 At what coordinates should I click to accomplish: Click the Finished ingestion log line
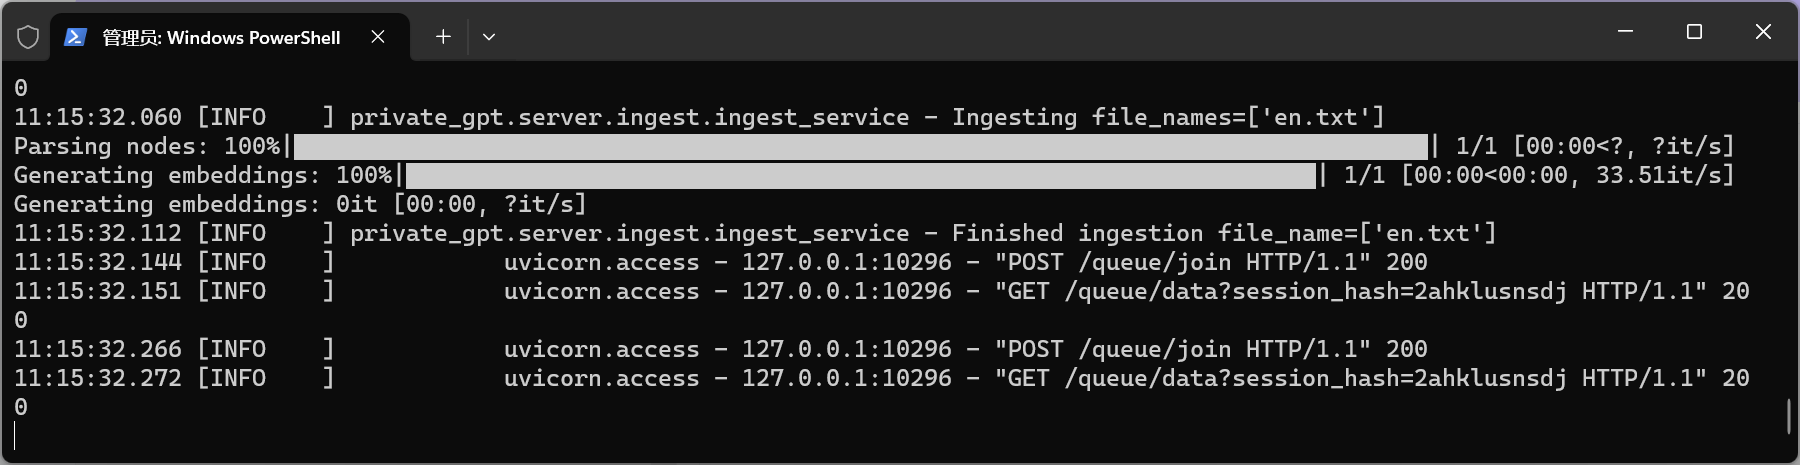tap(755, 233)
